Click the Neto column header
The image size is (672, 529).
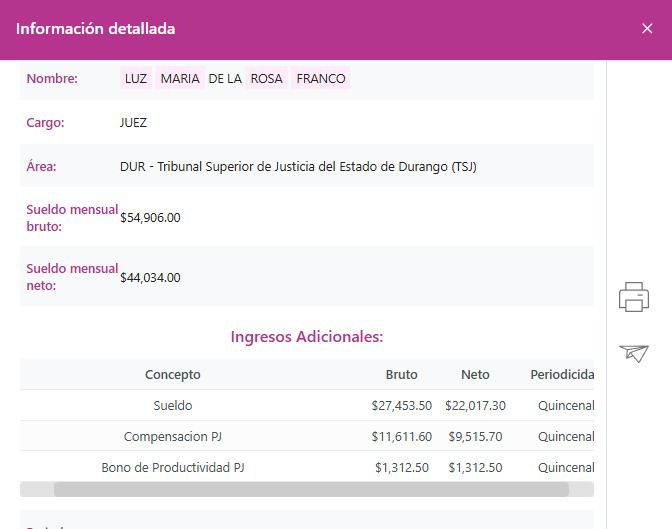point(475,375)
